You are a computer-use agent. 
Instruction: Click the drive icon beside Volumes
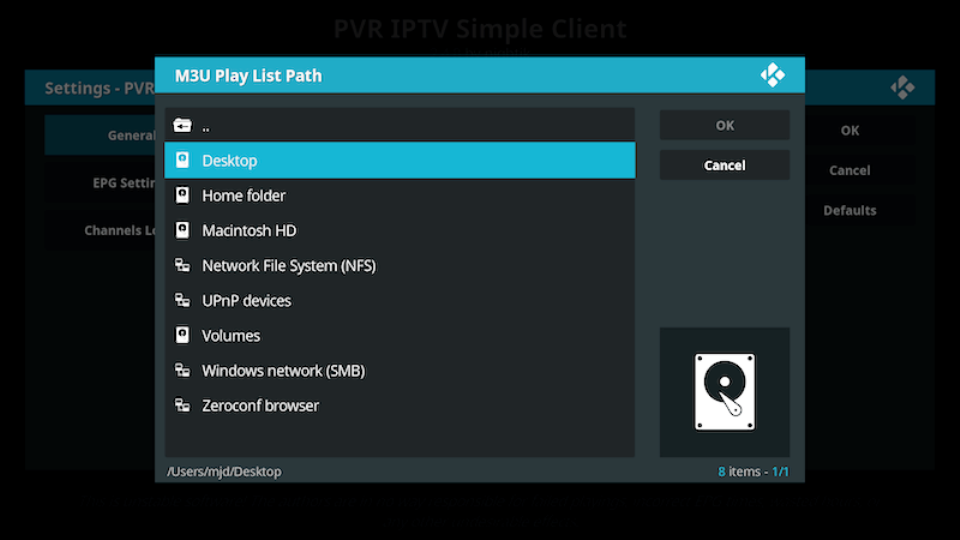pos(182,336)
